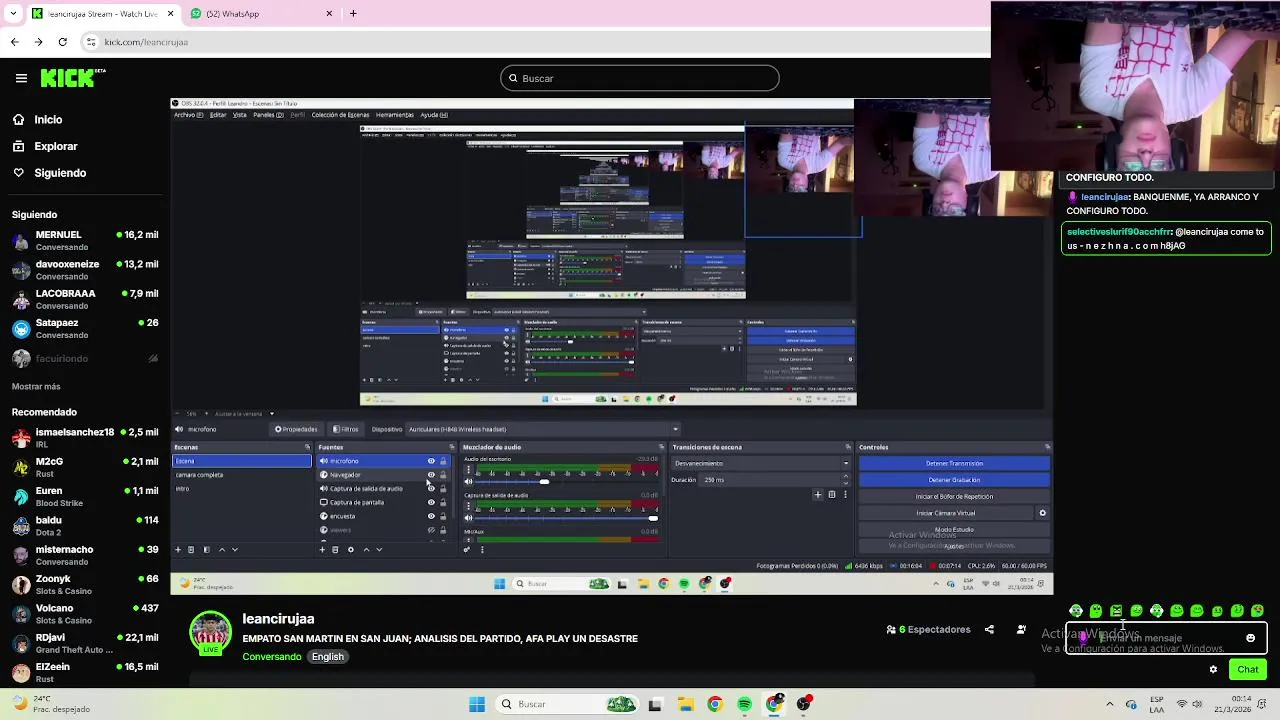Open the emoji picker in message box
The width and height of the screenshot is (1280, 720).
[x=1250, y=638]
